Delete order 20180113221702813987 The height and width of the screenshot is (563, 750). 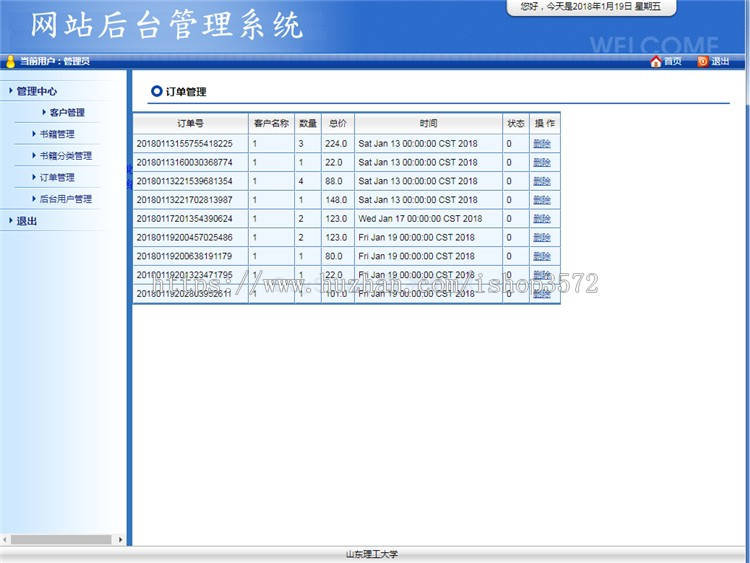click(542, 199)
